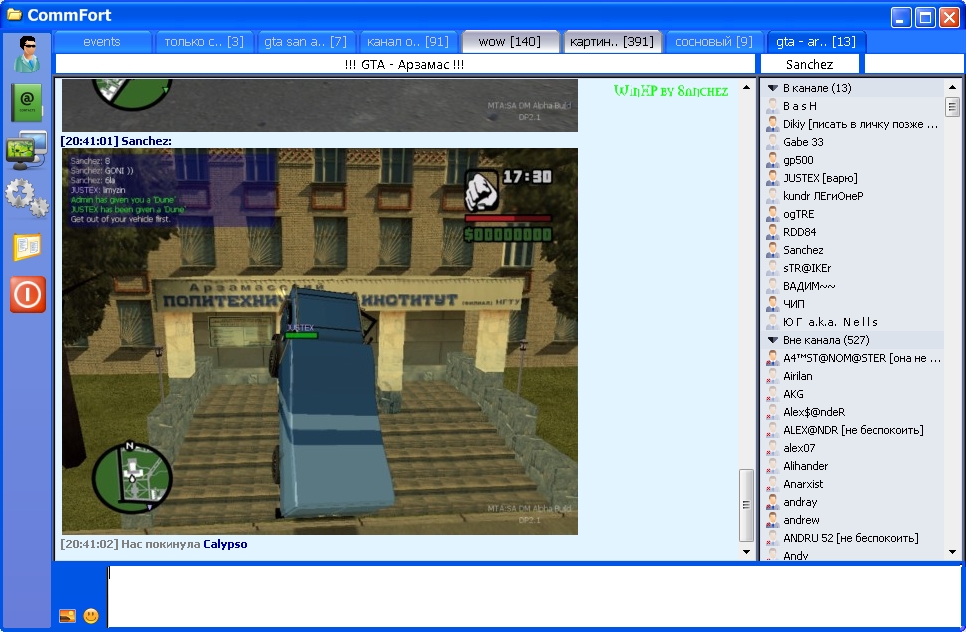966x632 pixels.
Task: Click the two-monitors icon in sidebar
Action: (x=27, y=148)
